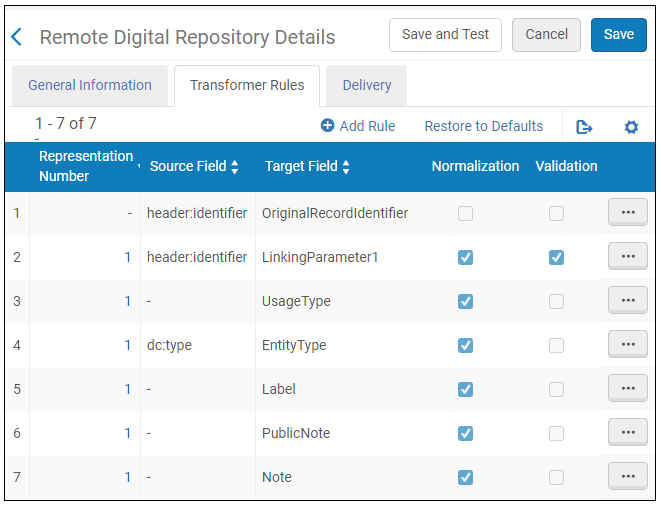The height and width of the screenshot is (505, 661).
Task: Click the Save and Test button
Action: point(445,35)
